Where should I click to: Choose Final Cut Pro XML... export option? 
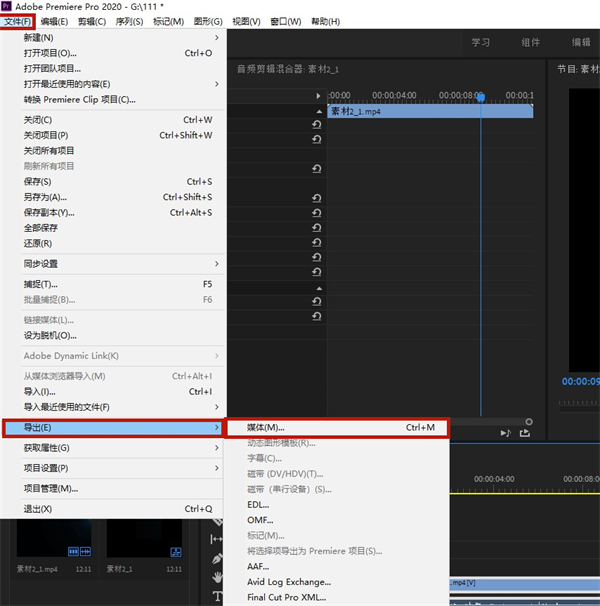(337, 597)
